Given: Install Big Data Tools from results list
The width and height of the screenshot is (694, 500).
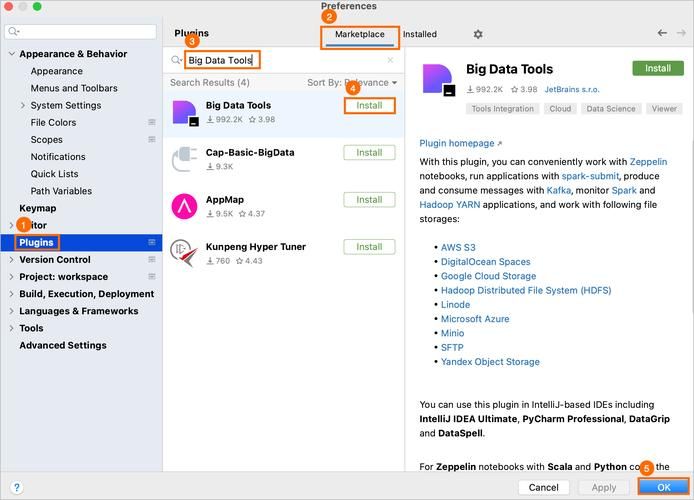Looking at the screenshot, I should [x=369, y=106].
